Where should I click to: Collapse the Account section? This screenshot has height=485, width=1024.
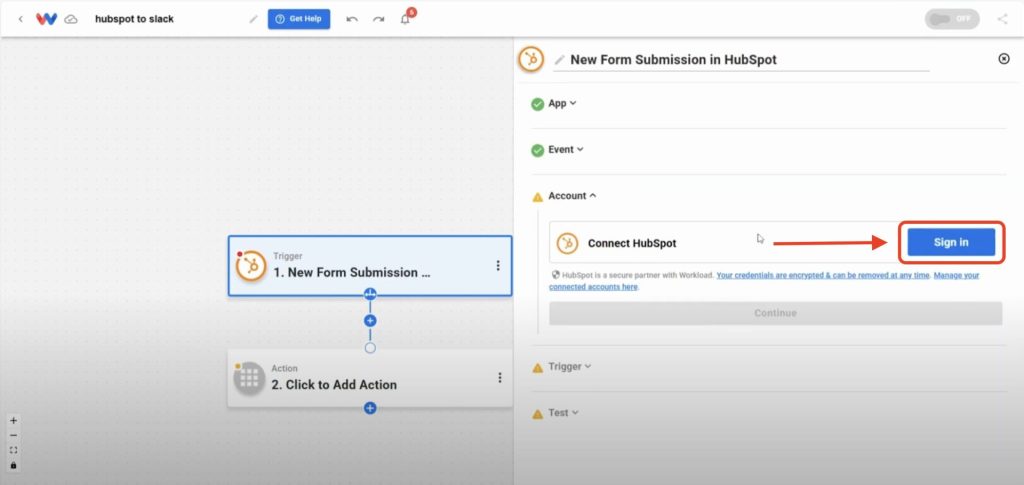(572, 196)
